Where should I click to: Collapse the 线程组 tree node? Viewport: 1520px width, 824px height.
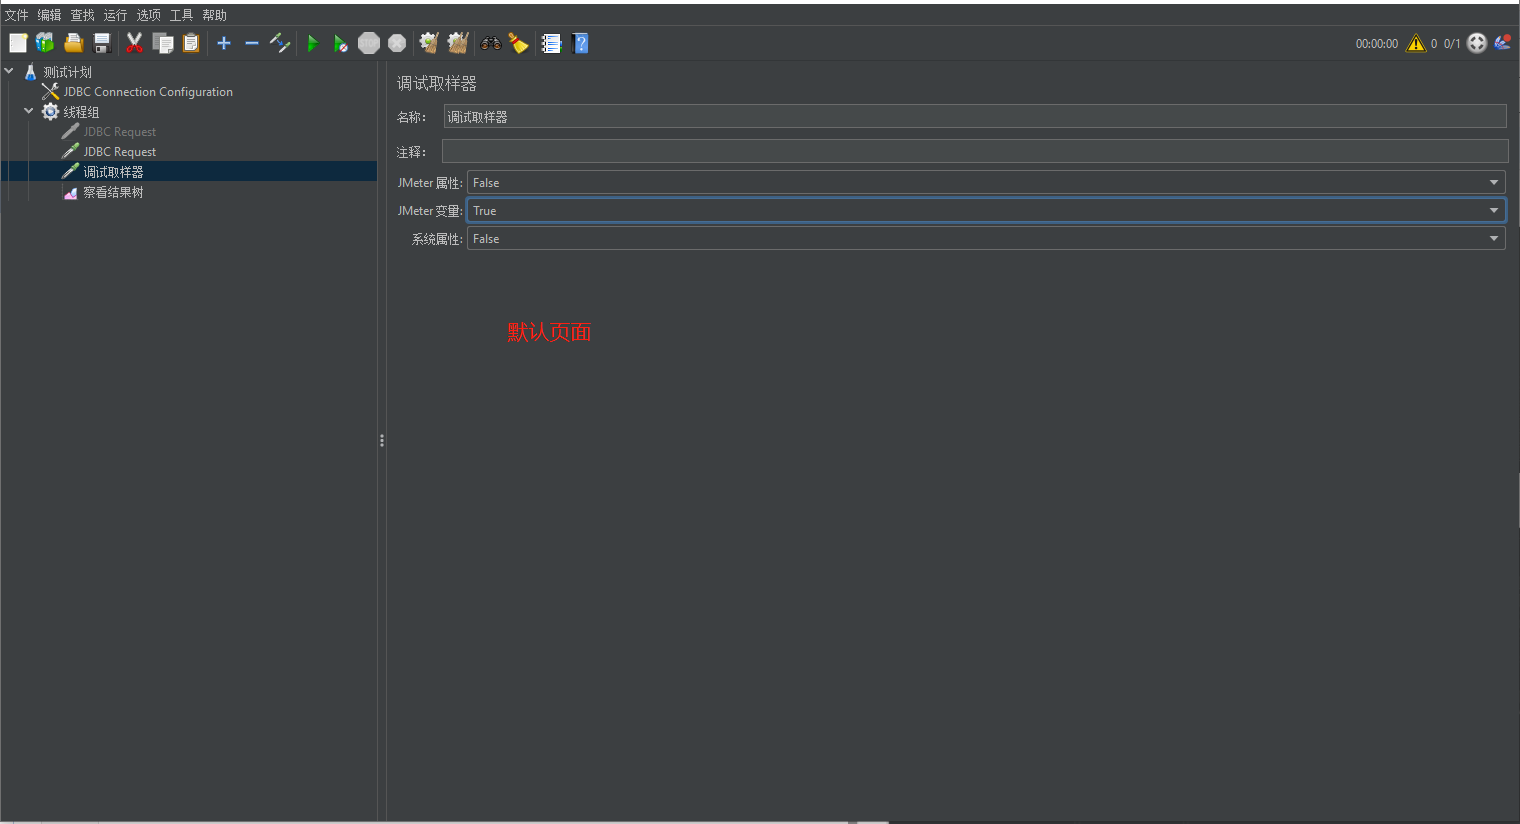coord(29,111)
